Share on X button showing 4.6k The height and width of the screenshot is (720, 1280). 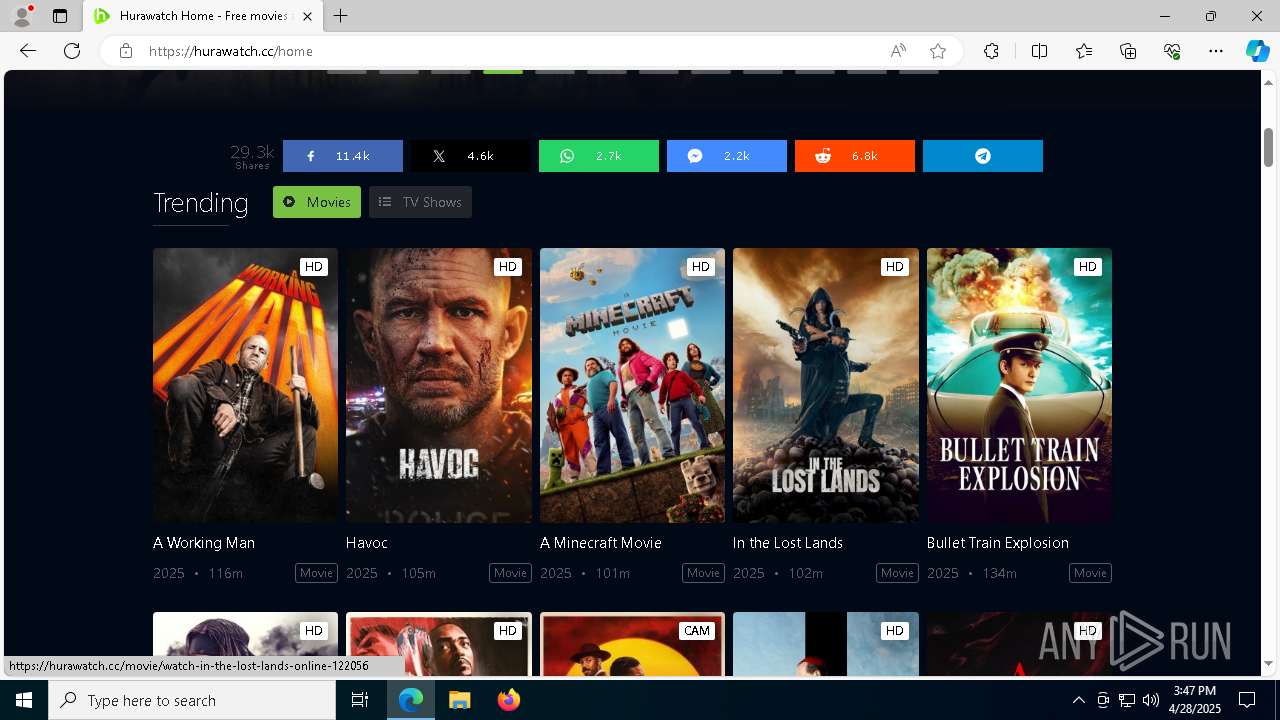471,156
